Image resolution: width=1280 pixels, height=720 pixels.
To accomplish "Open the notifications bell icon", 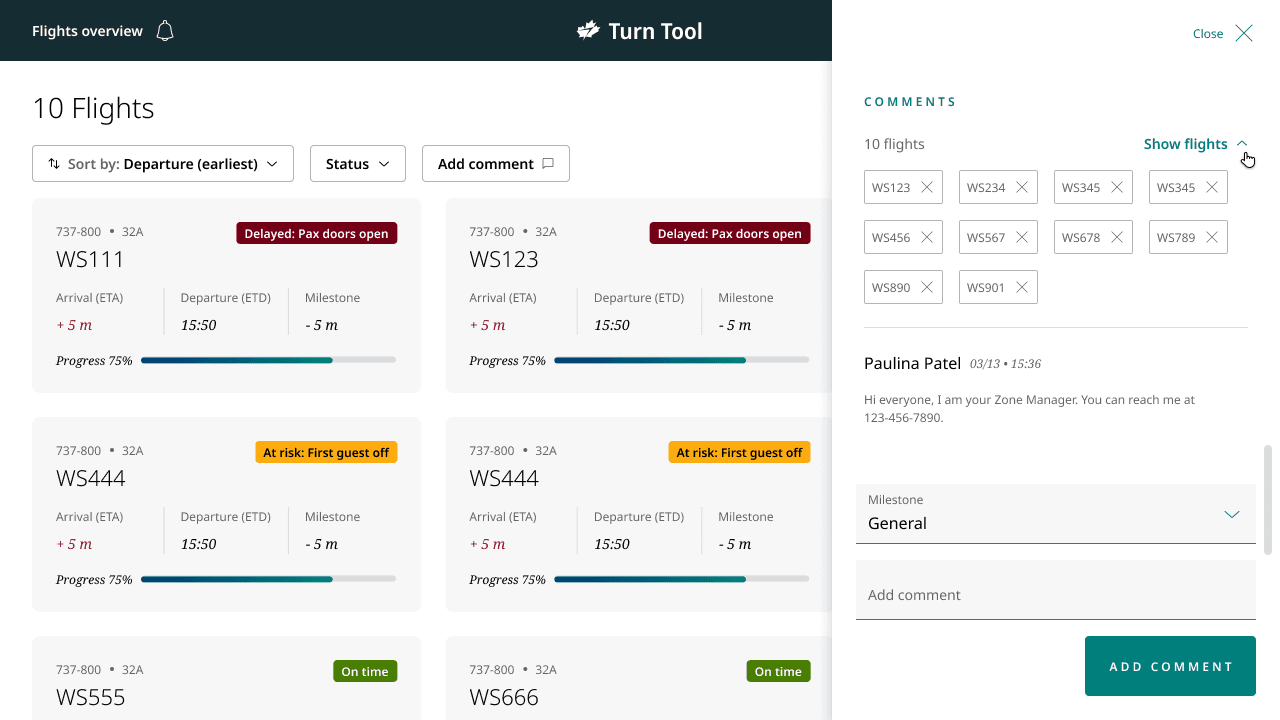I will pyautogui.click(x=165, y=31).
